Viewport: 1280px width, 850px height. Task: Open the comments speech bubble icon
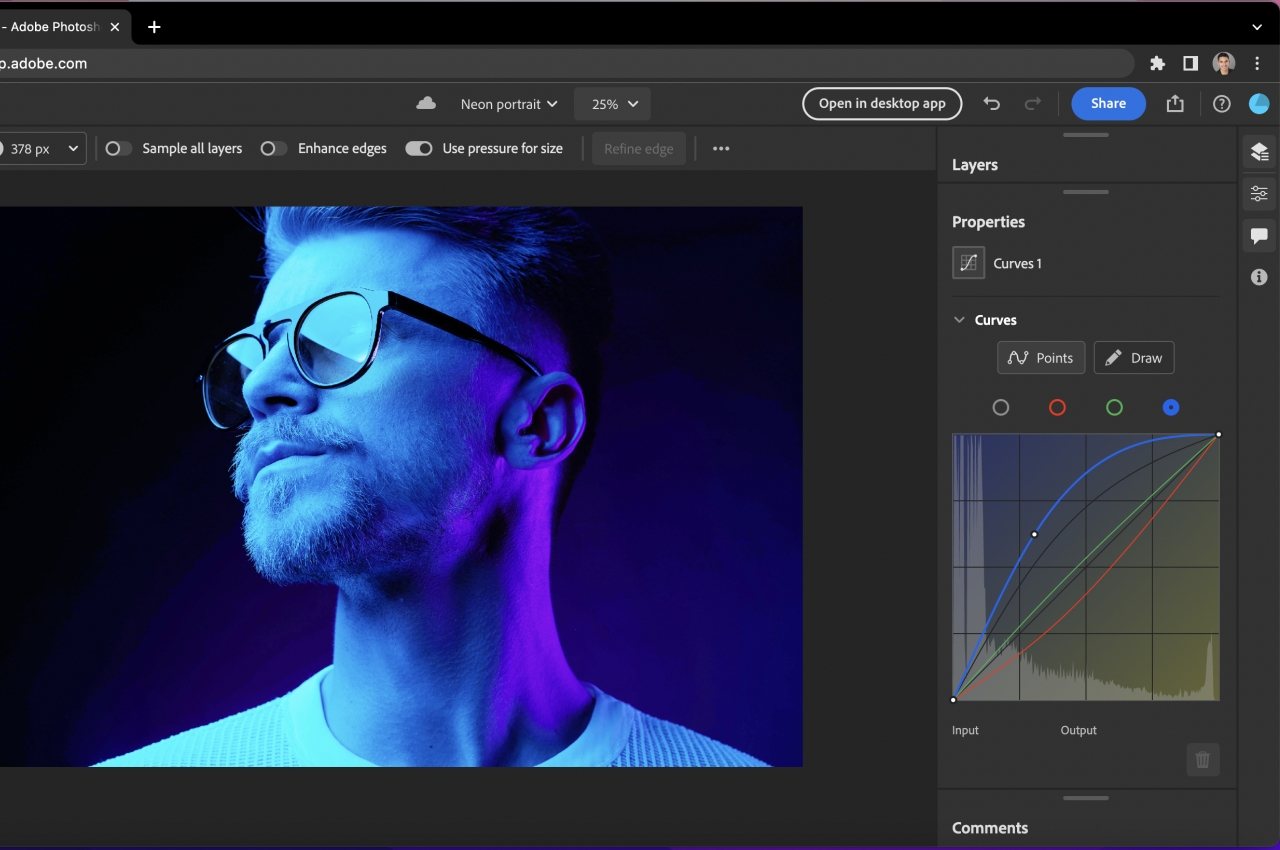click(x=1259, y=236)
